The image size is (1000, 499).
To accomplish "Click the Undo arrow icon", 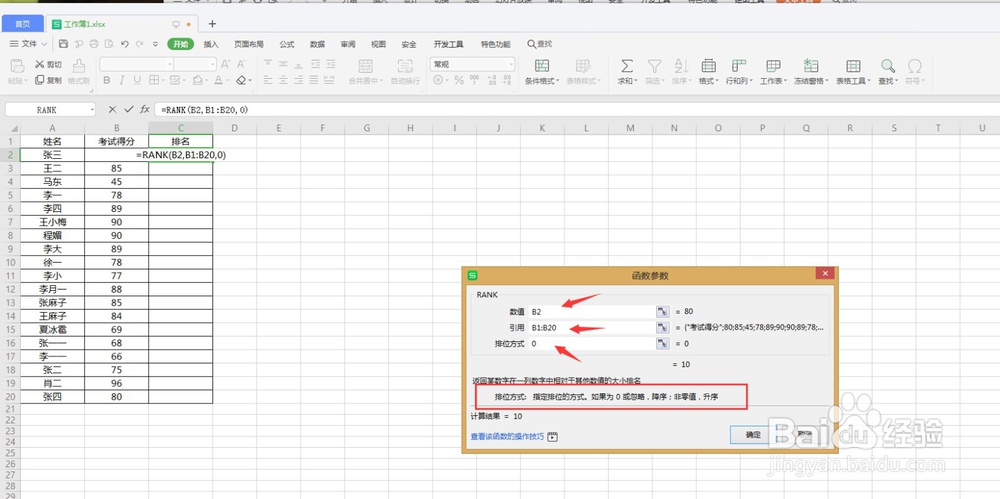I will (125, 44).
